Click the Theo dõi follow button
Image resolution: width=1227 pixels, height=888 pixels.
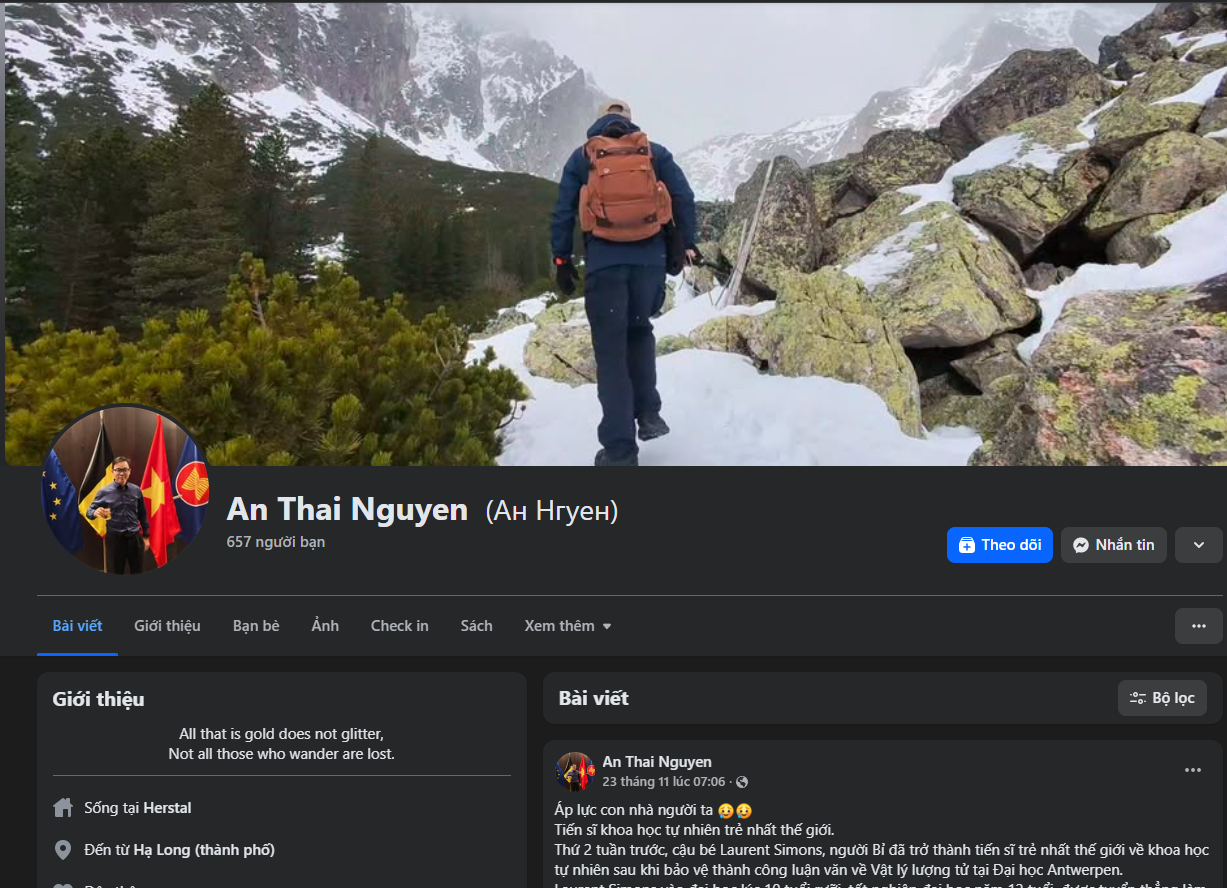[x=999, y=545]
